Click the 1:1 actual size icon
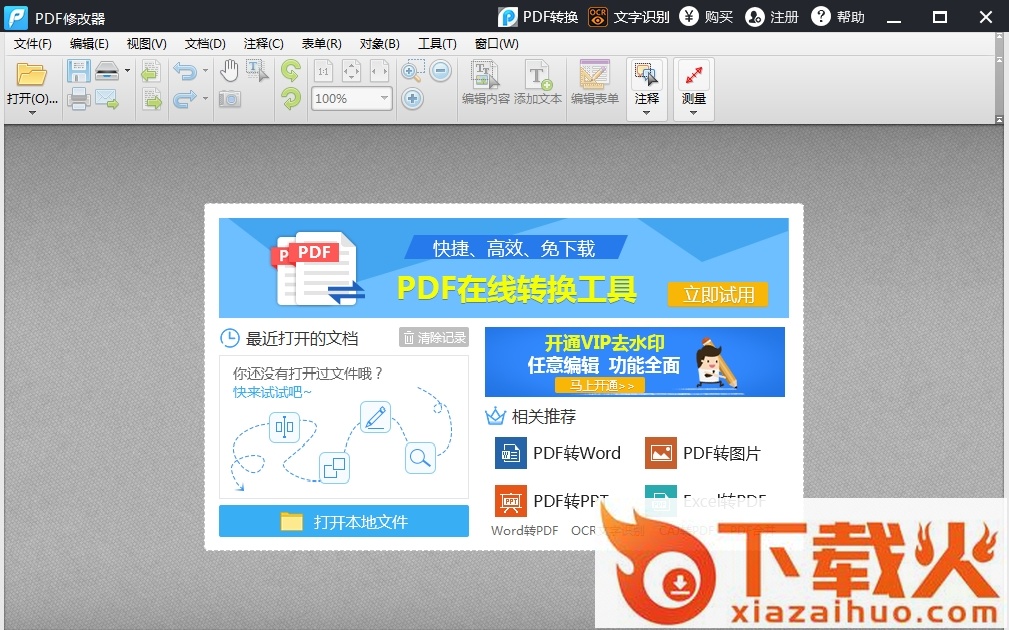The width and height of the screenshot is (1009, 630). tap(323, 71)
